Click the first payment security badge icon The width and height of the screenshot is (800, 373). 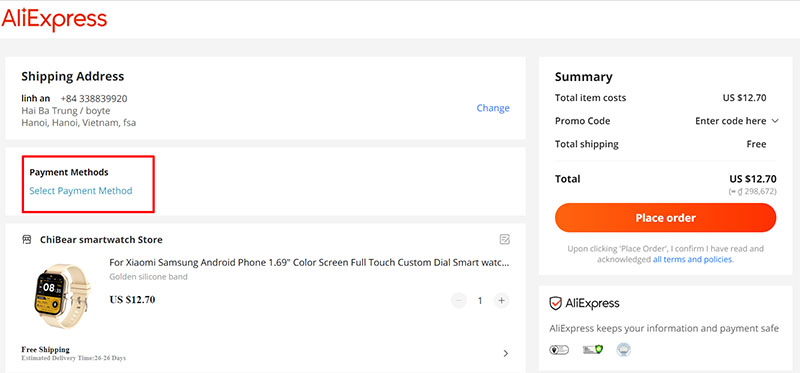[x=559, y=350]
